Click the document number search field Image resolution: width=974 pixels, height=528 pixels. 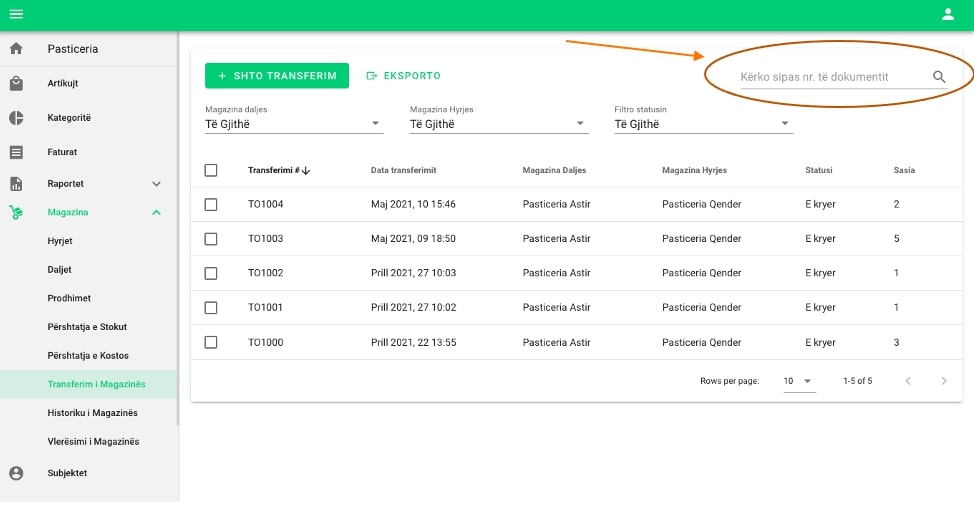coord(830,77)
